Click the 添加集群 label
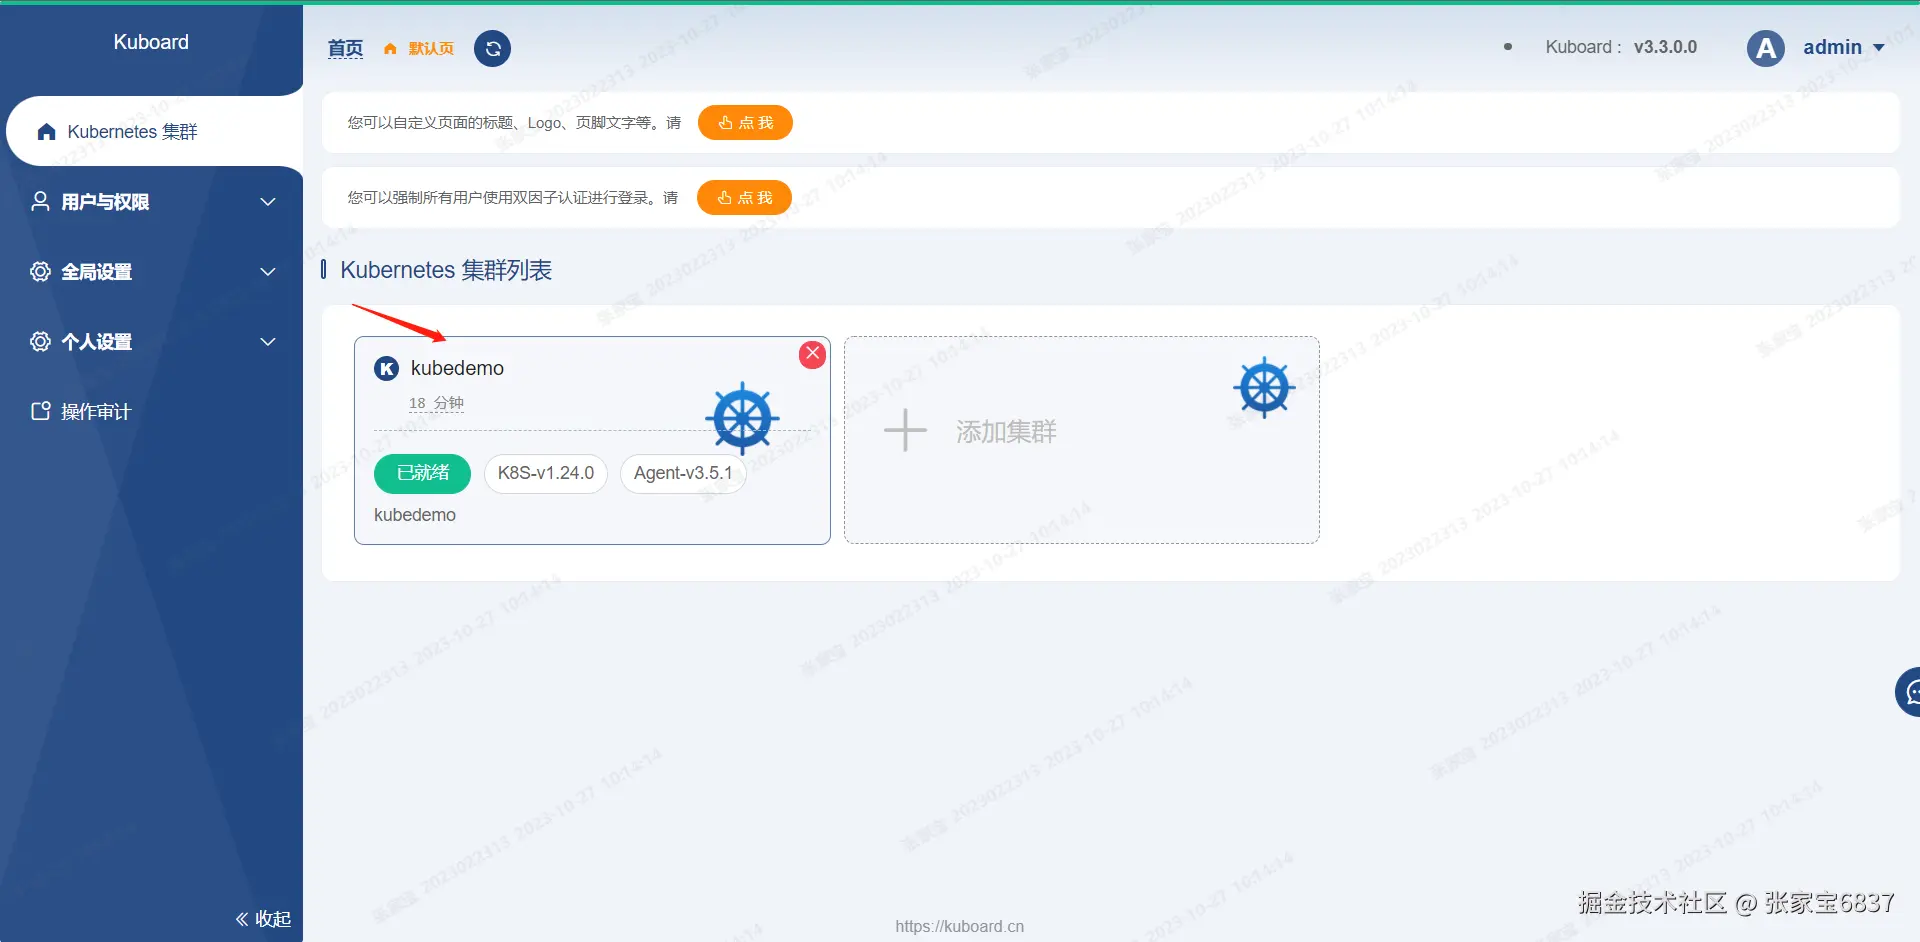The height and width of the screenshot is (942, 1920). point(1006,432)
